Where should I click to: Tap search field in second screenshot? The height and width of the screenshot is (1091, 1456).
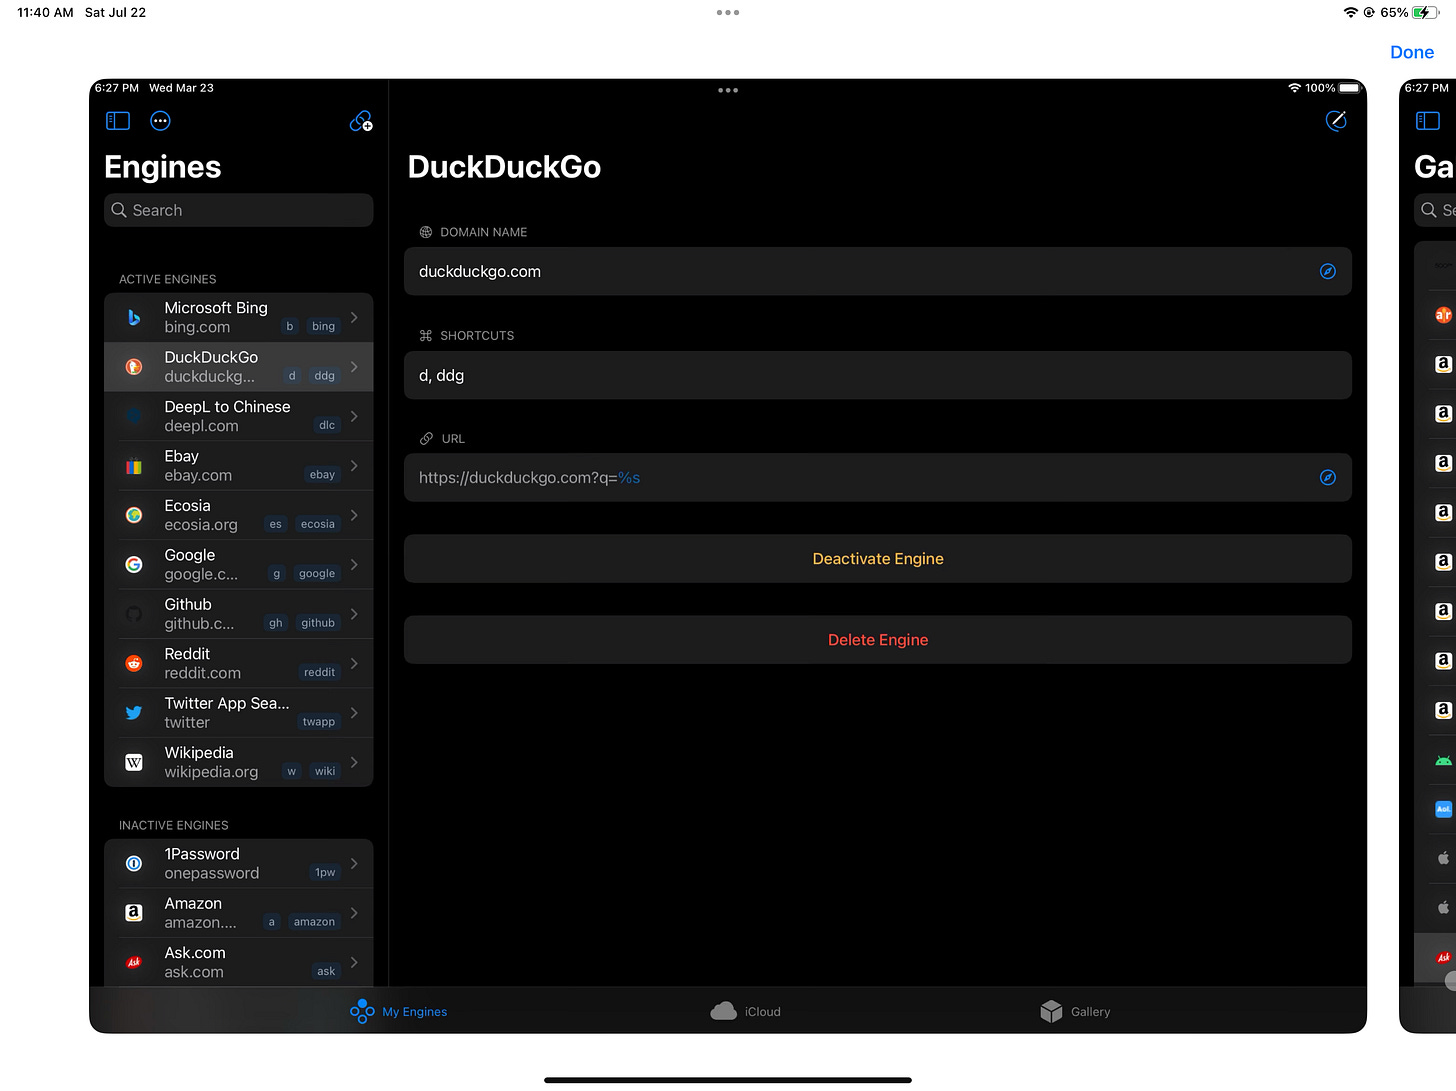1436,210
